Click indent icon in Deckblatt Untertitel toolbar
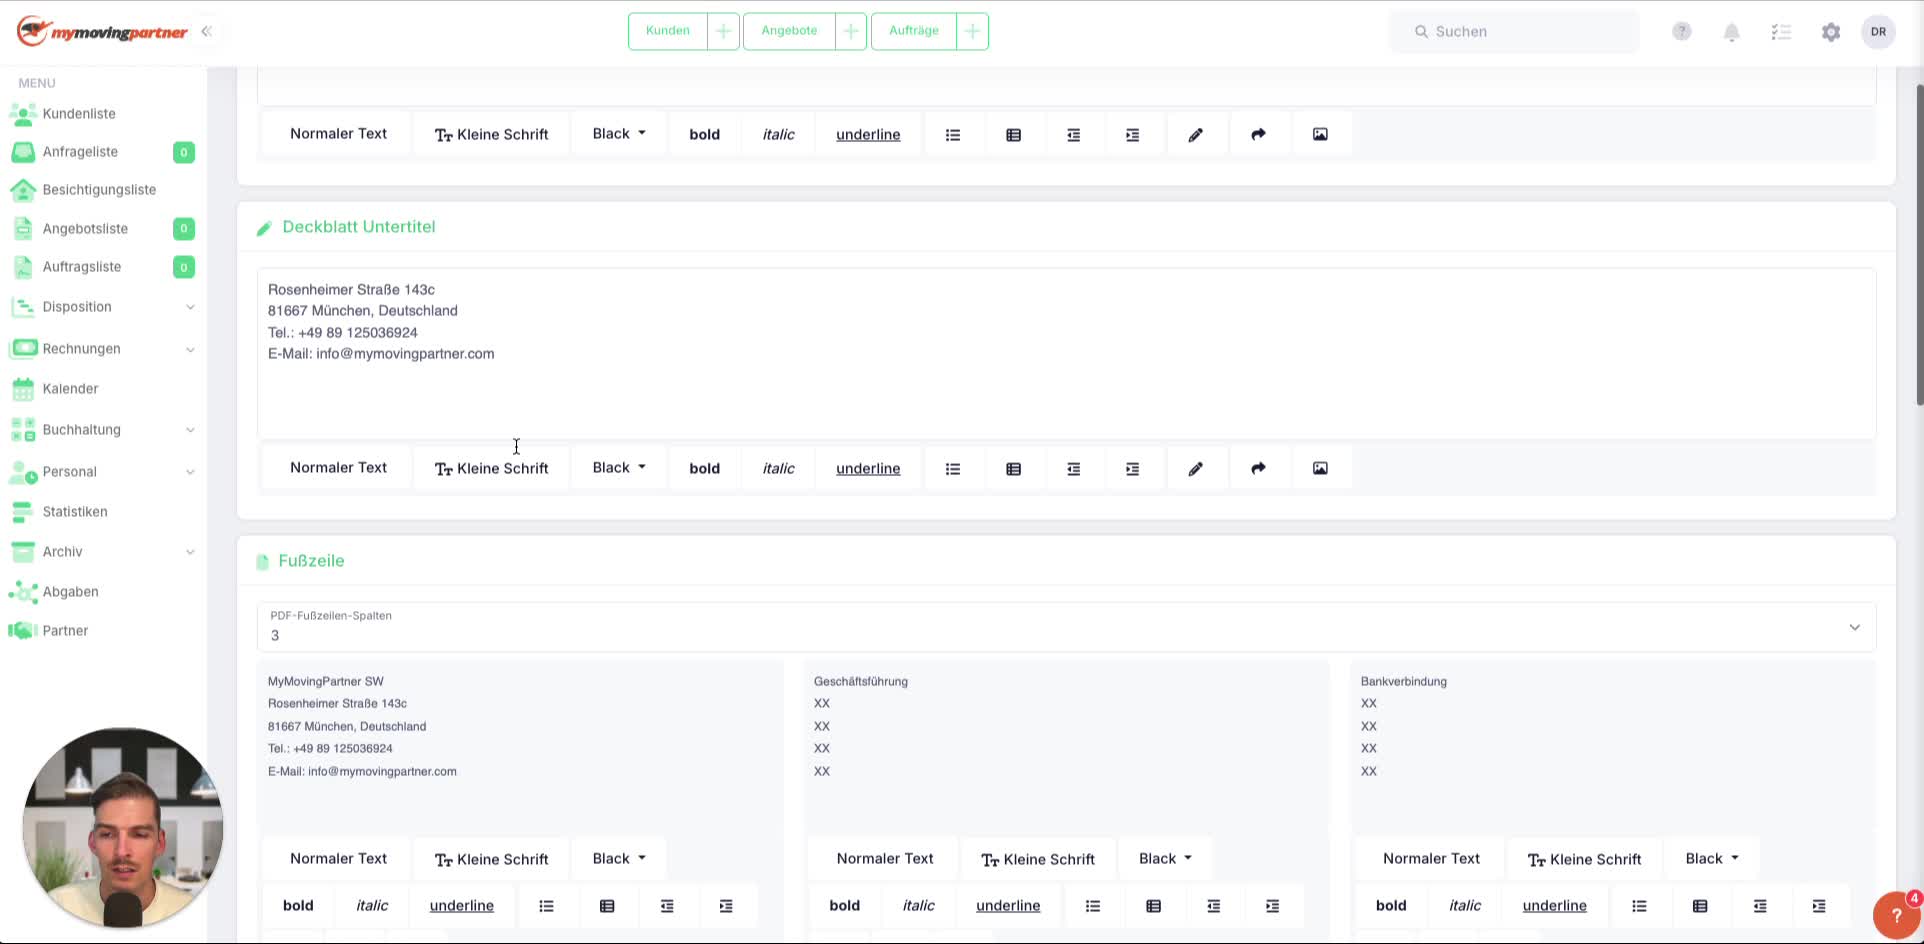 tap(1133, 468)
